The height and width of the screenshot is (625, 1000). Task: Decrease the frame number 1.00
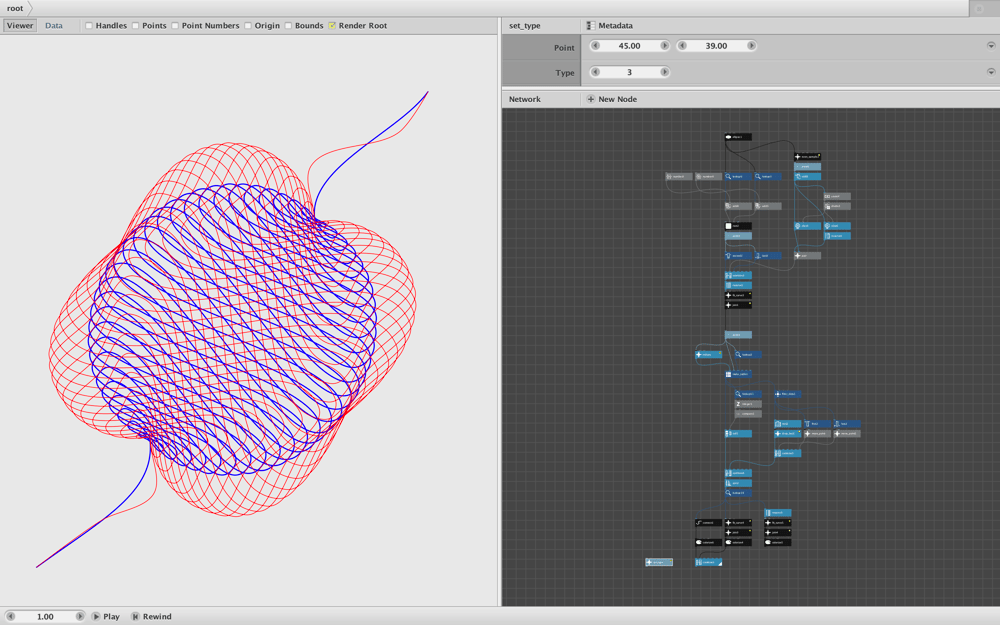10,616
